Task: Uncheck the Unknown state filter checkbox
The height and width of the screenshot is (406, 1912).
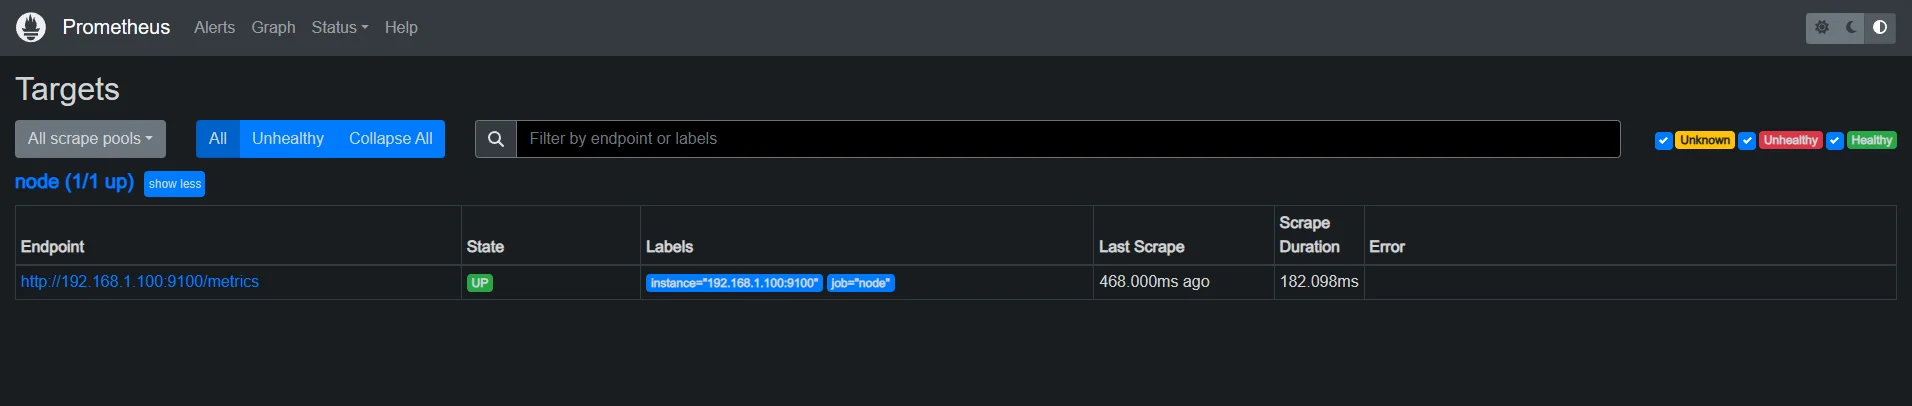Action: (1663, 141)
